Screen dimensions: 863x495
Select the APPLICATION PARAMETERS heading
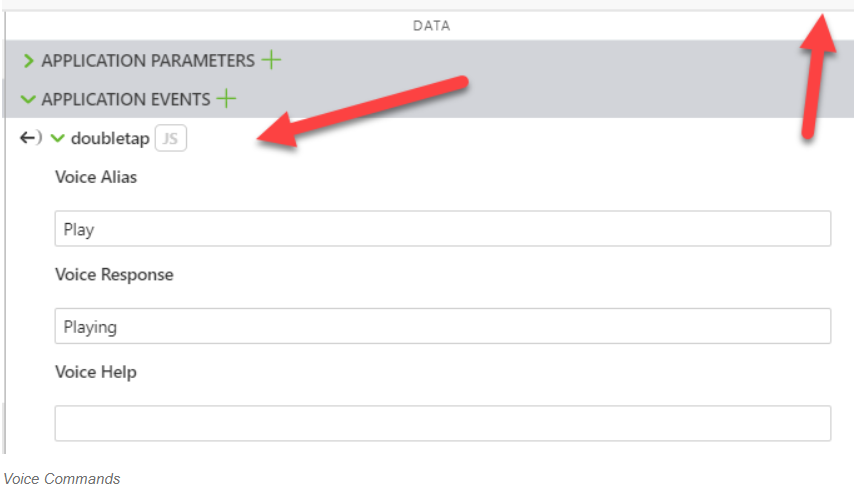[147, 61]
